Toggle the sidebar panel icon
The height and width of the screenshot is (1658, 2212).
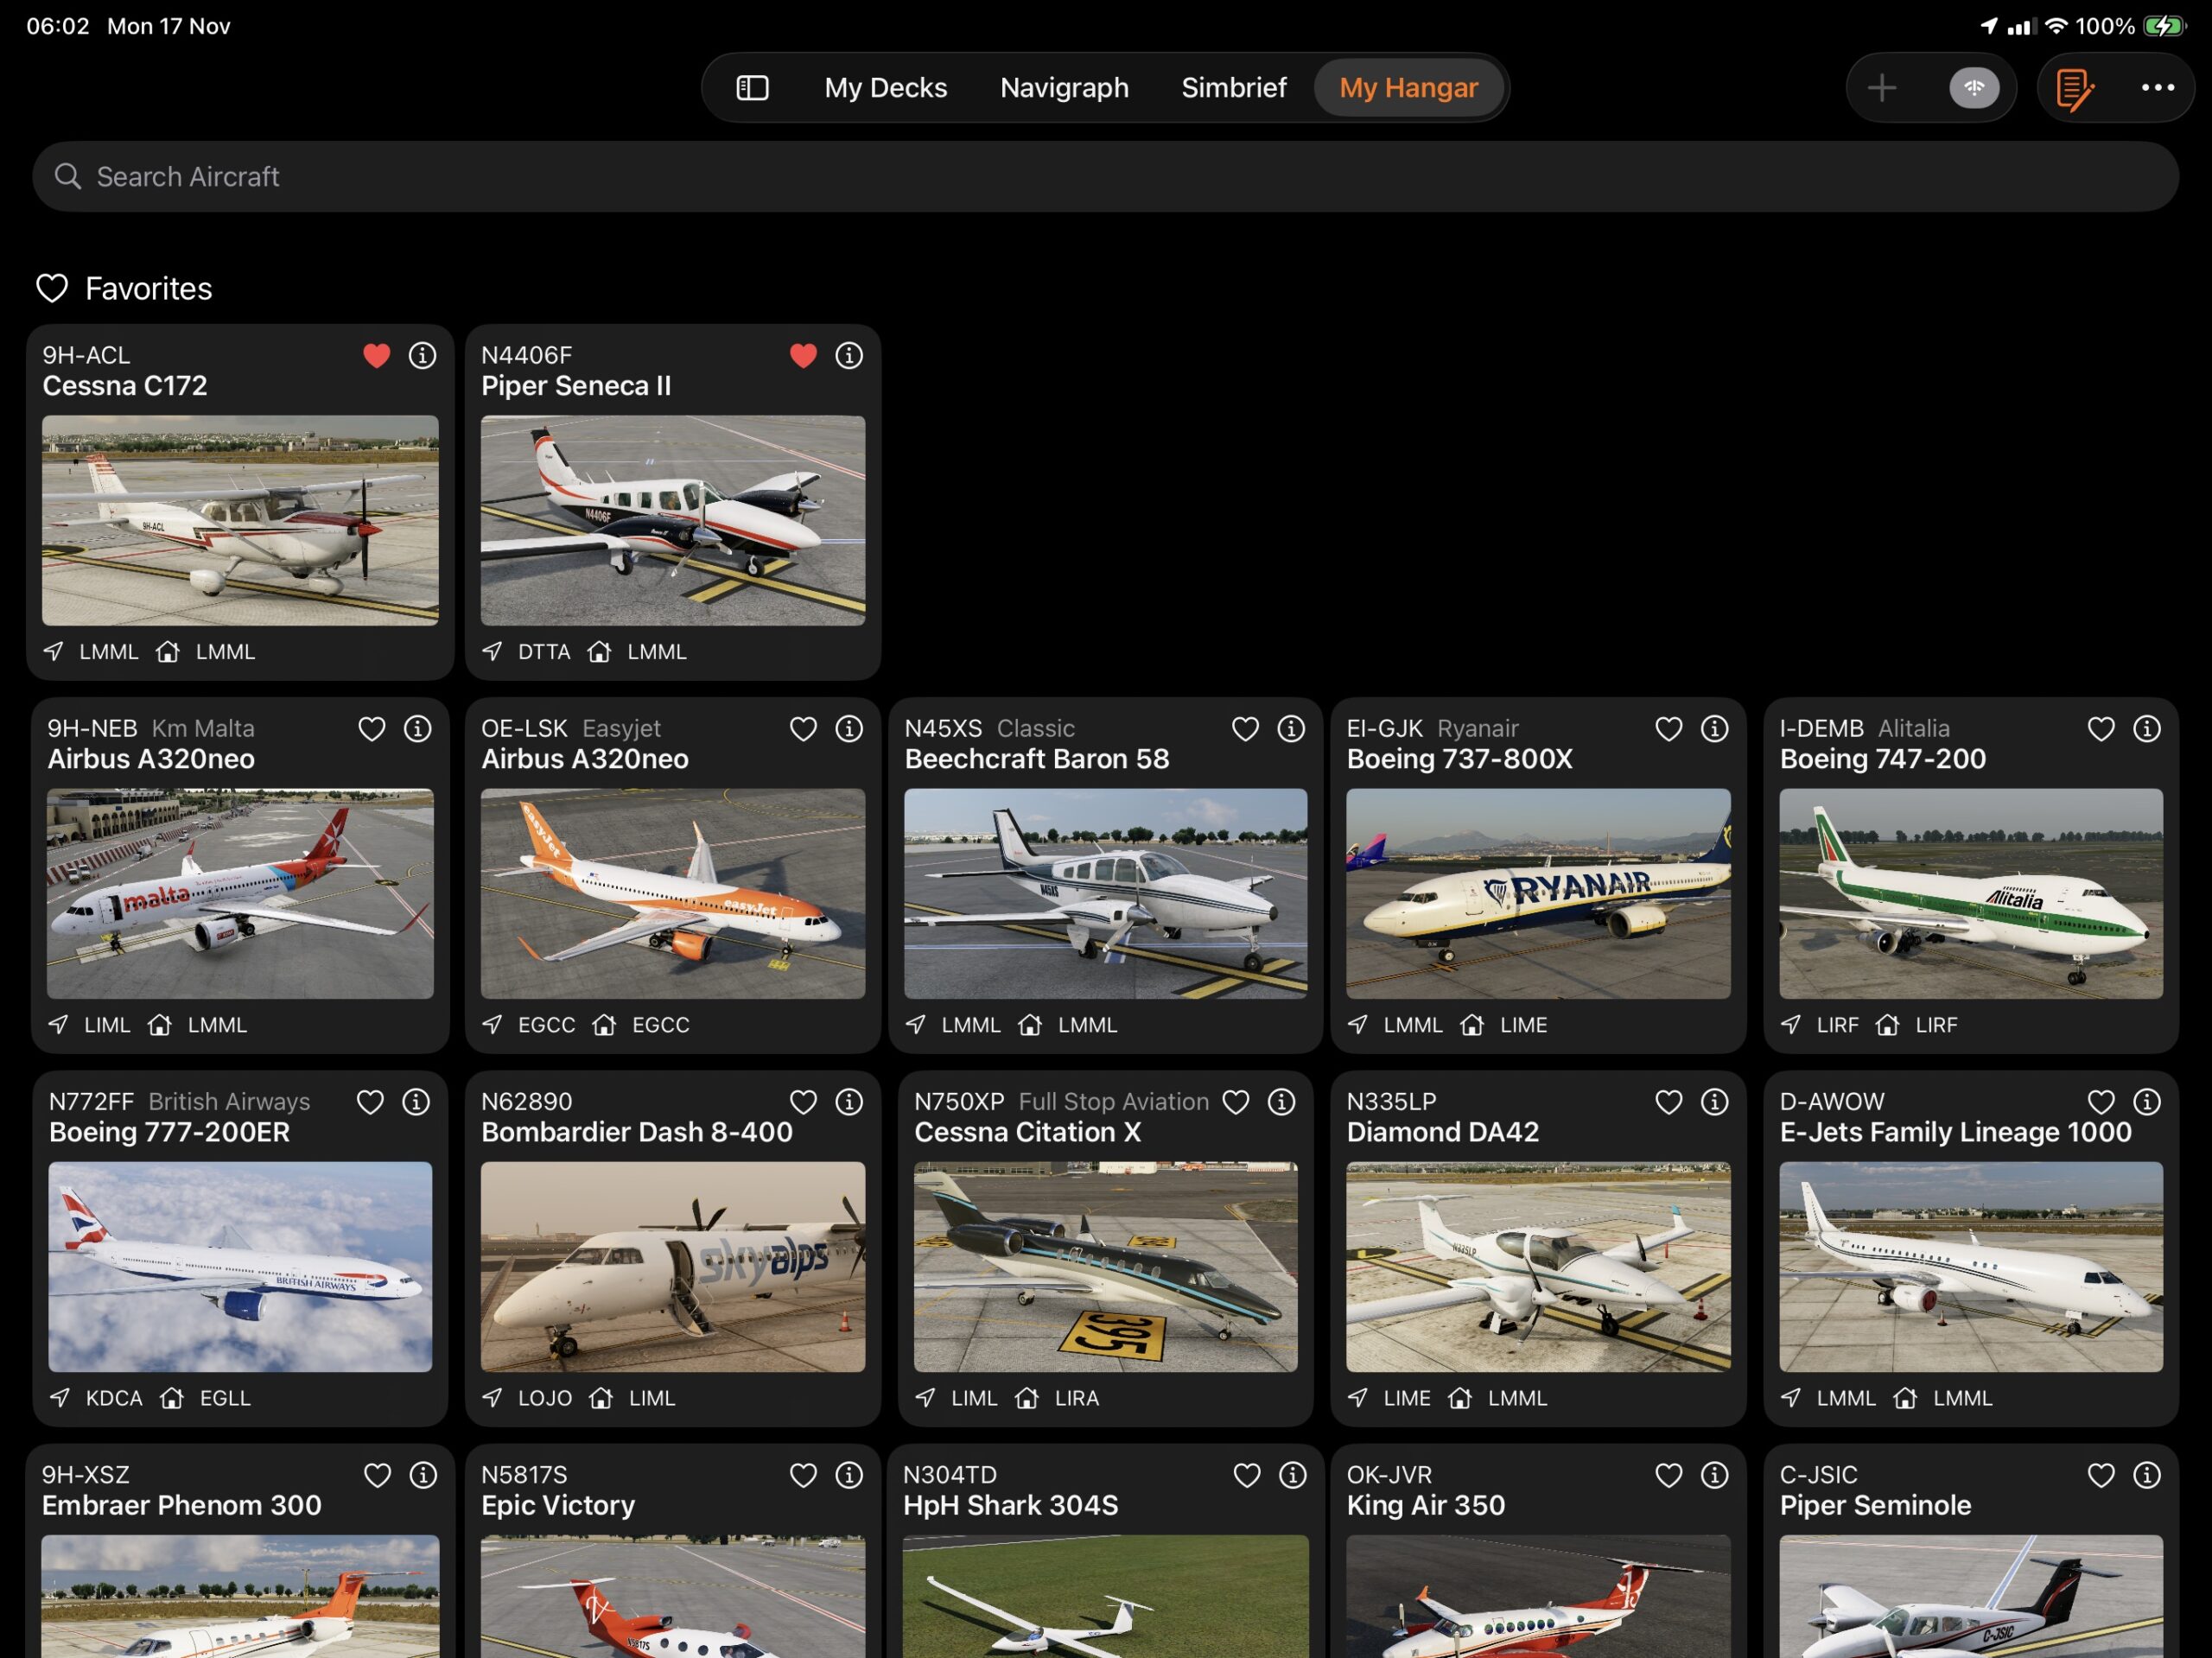pos(752,88)
